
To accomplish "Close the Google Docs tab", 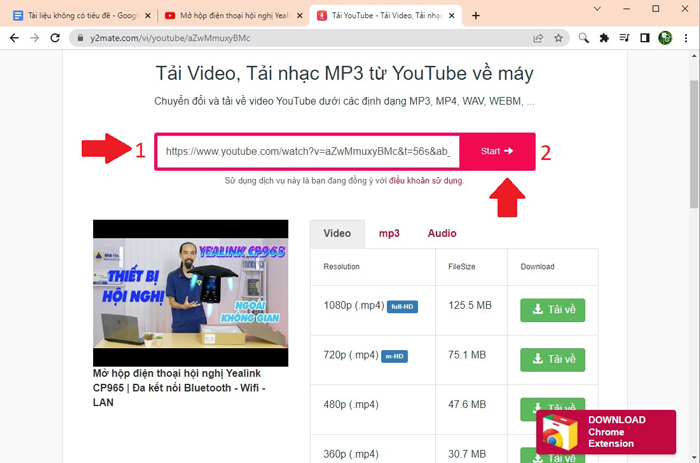I will pos(148,16).
